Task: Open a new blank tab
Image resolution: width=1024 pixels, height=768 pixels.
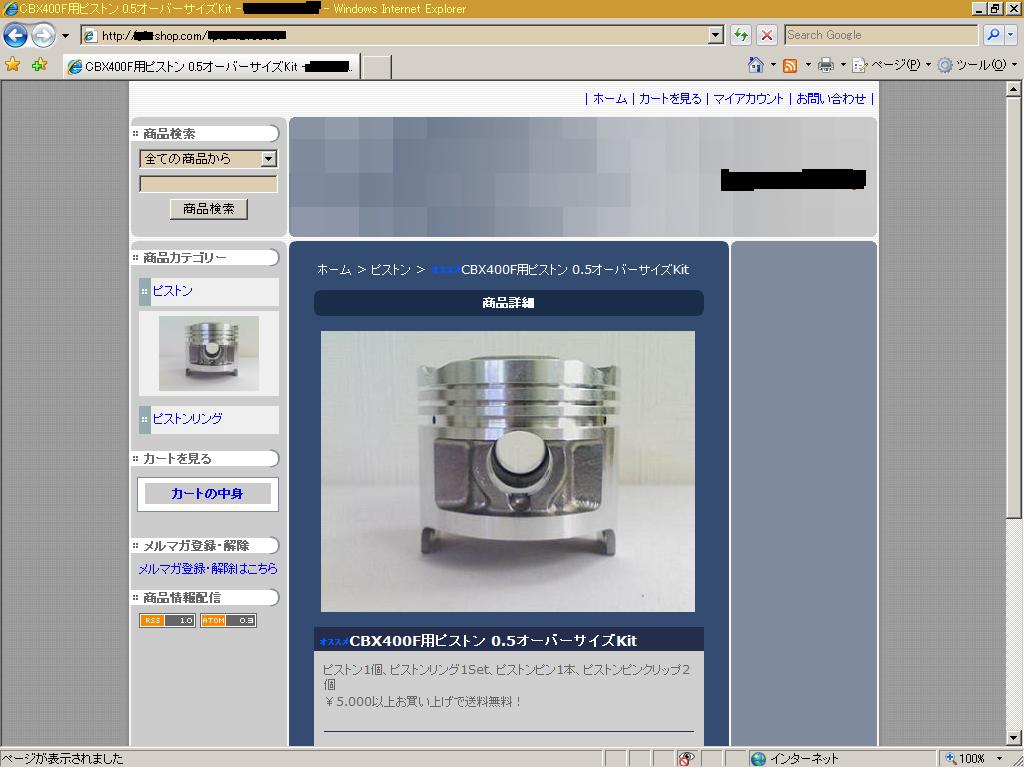Action: [x=377, y=67]
